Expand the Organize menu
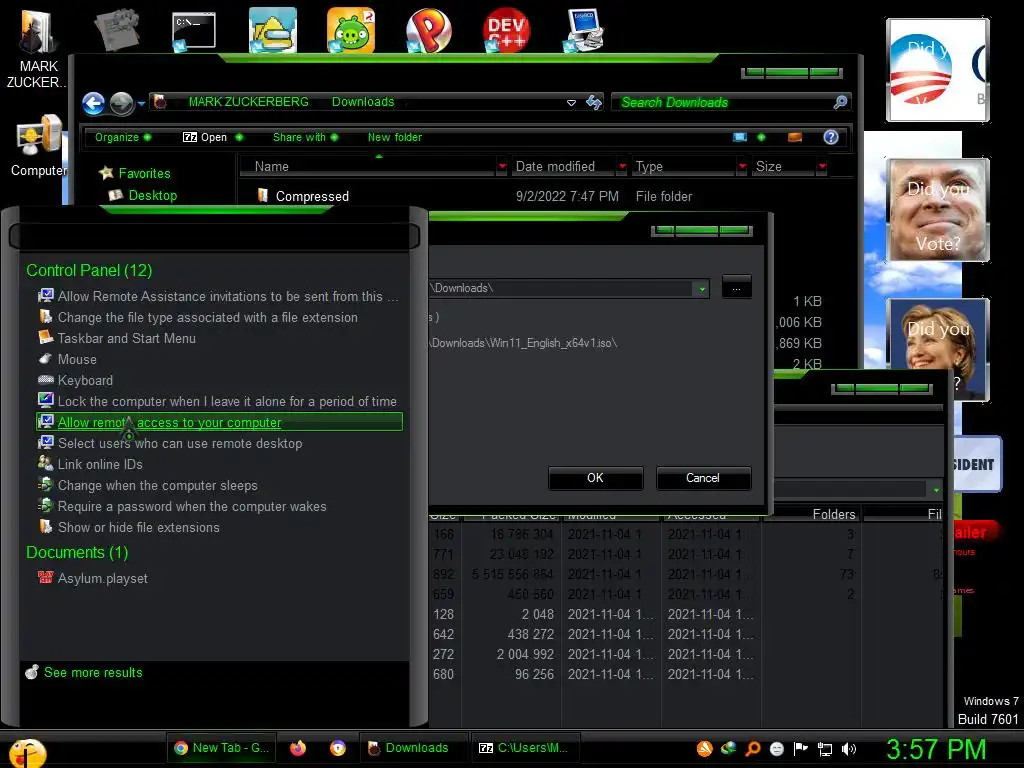The height and width of the screenshot is (768, 1024). pyautogui.click(x=122, y=137)
